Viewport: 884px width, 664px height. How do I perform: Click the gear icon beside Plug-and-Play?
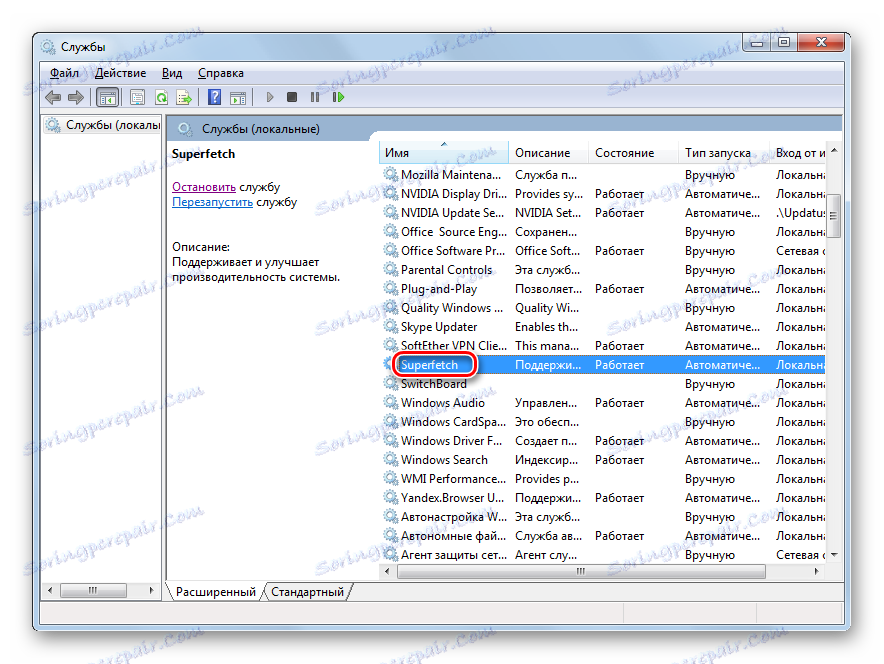391,289
